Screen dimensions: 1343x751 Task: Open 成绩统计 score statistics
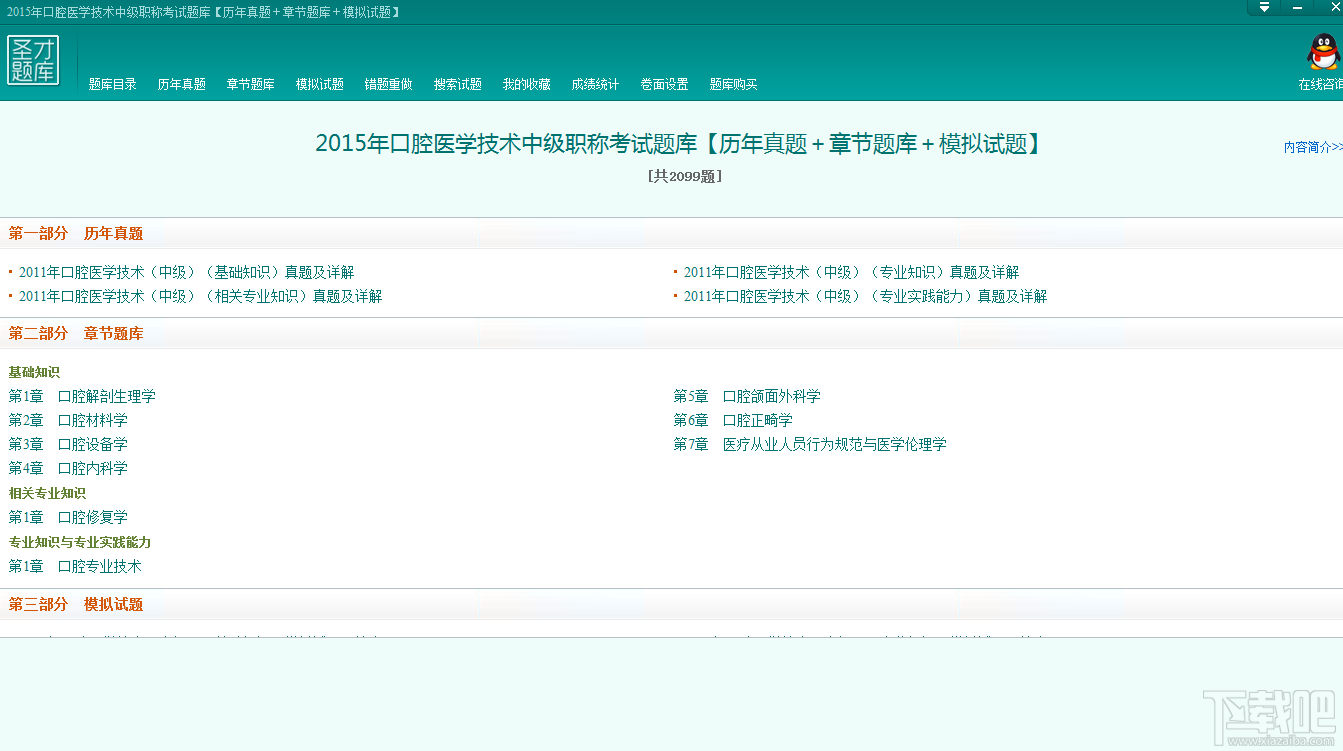pos(596,85)
